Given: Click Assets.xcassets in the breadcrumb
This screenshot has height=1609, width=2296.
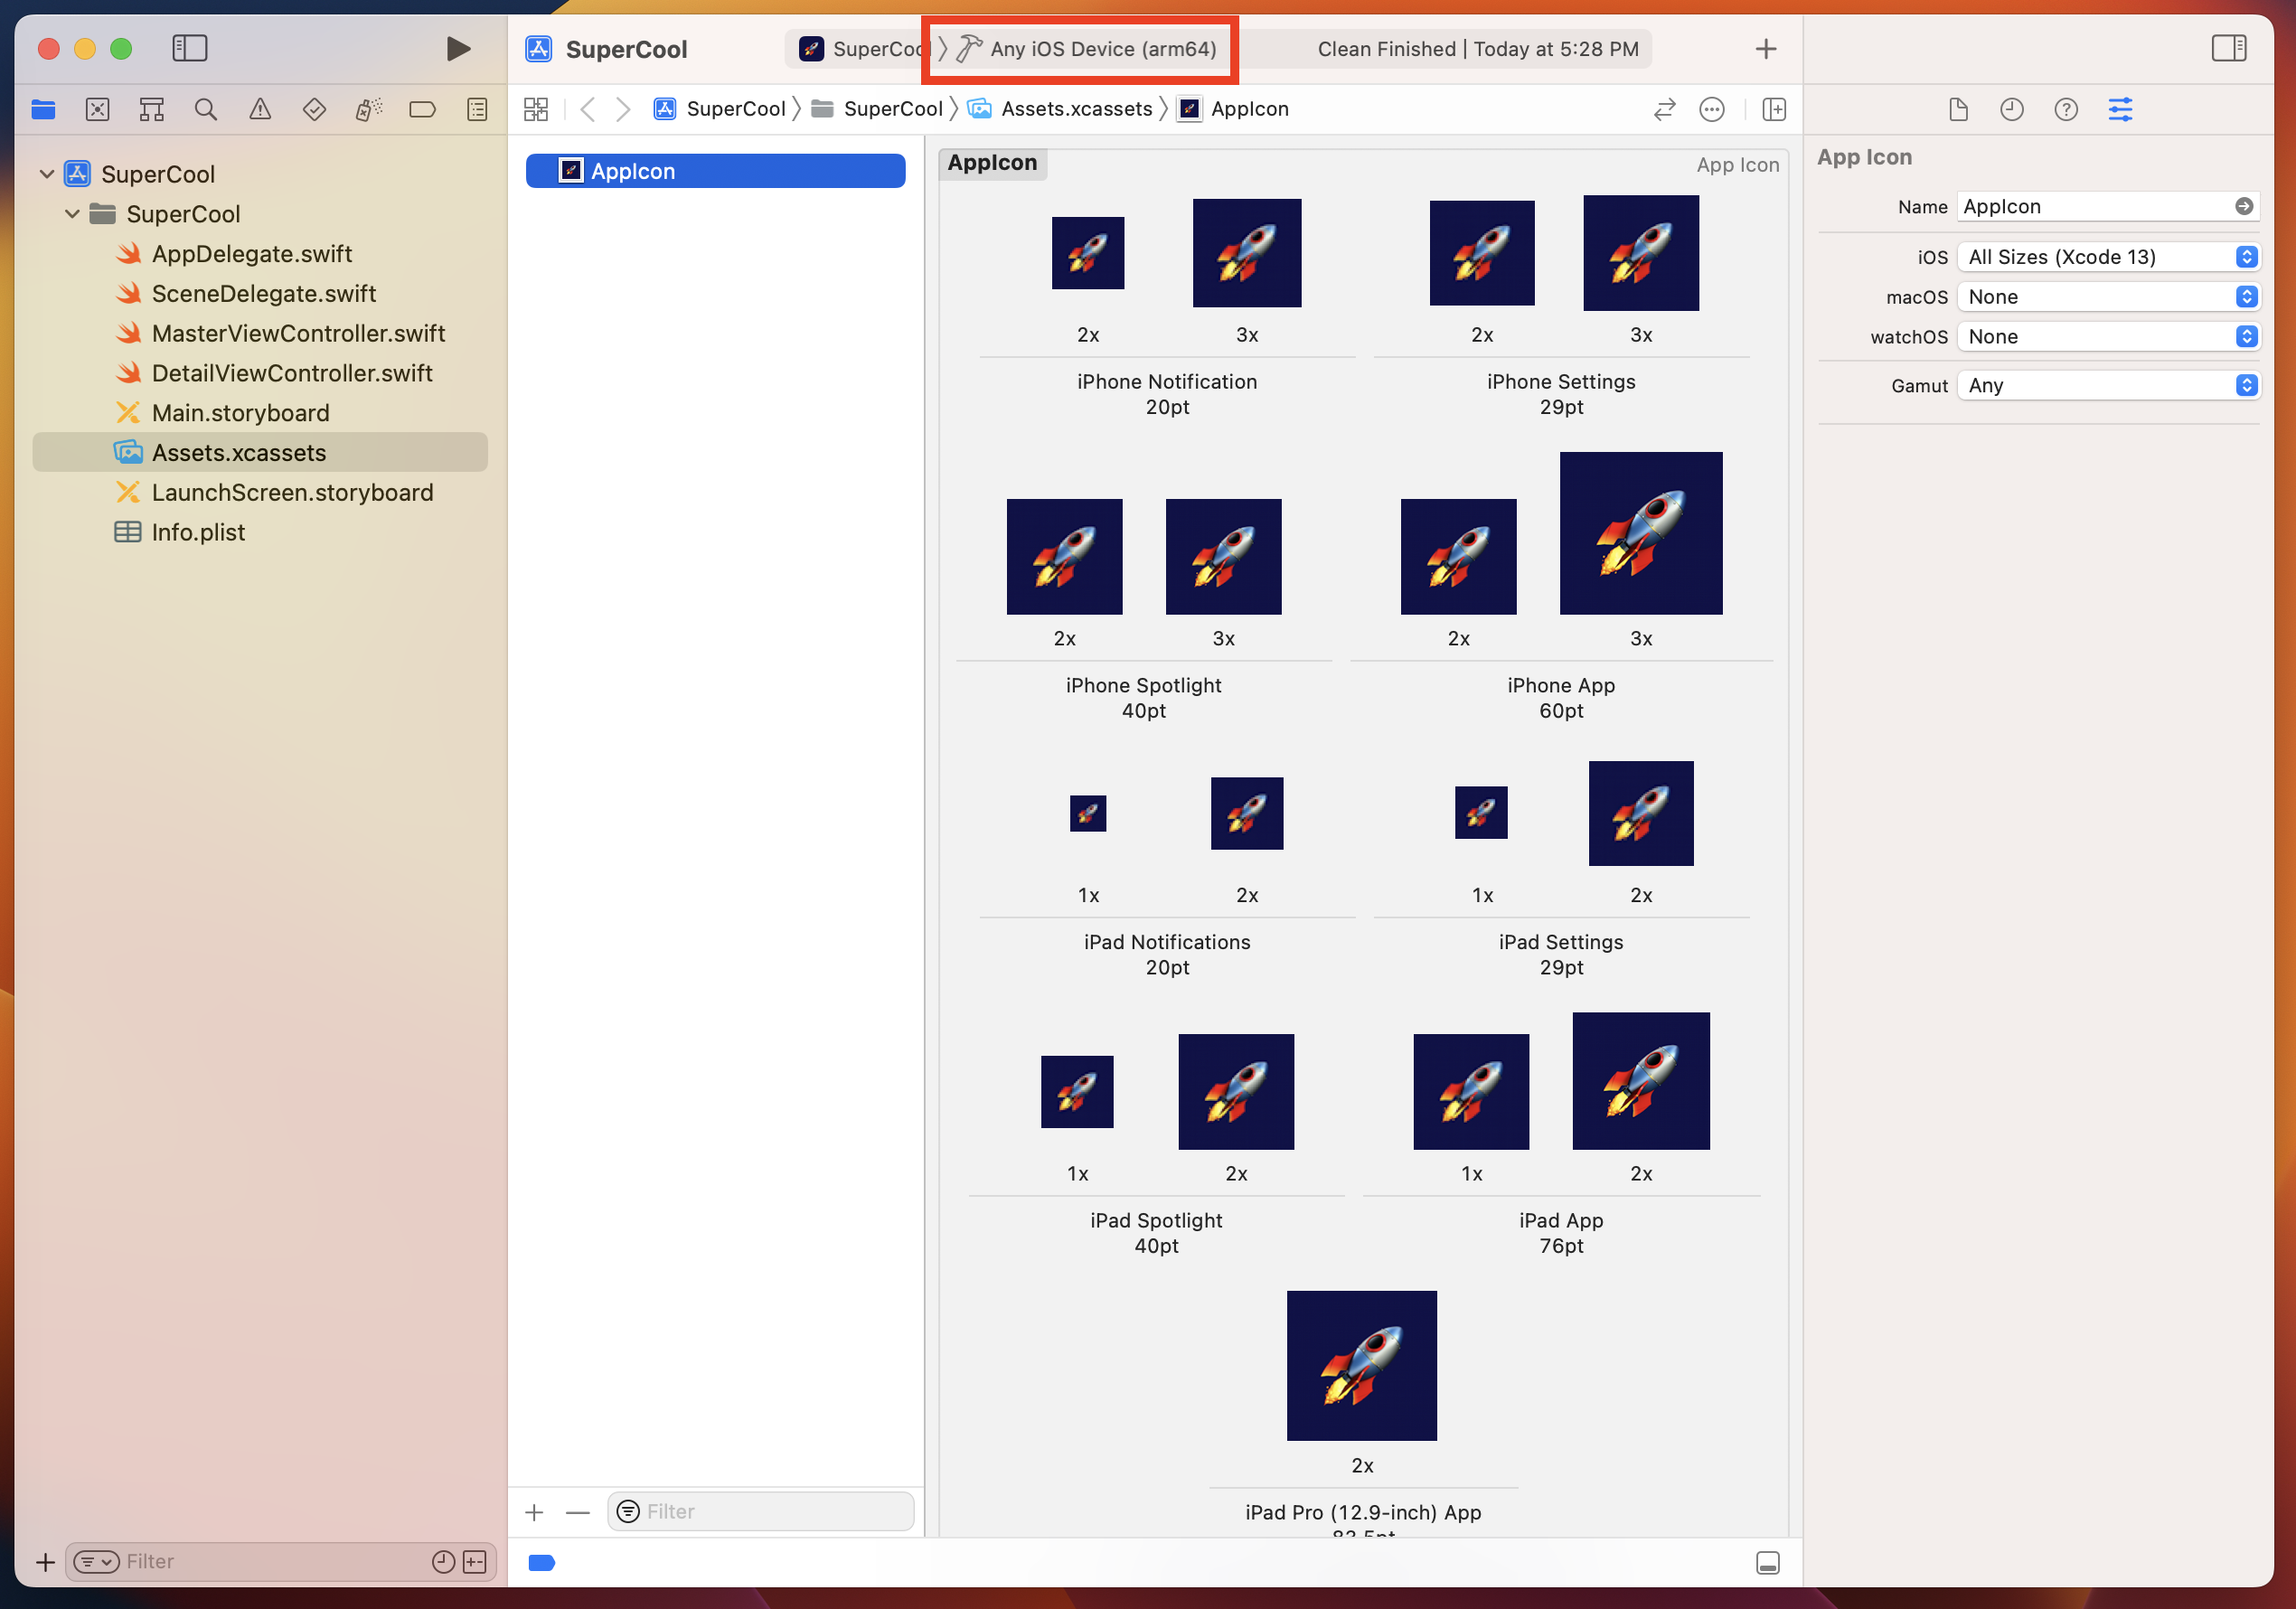Looking at the screenshot, I should click(1076, 109).
